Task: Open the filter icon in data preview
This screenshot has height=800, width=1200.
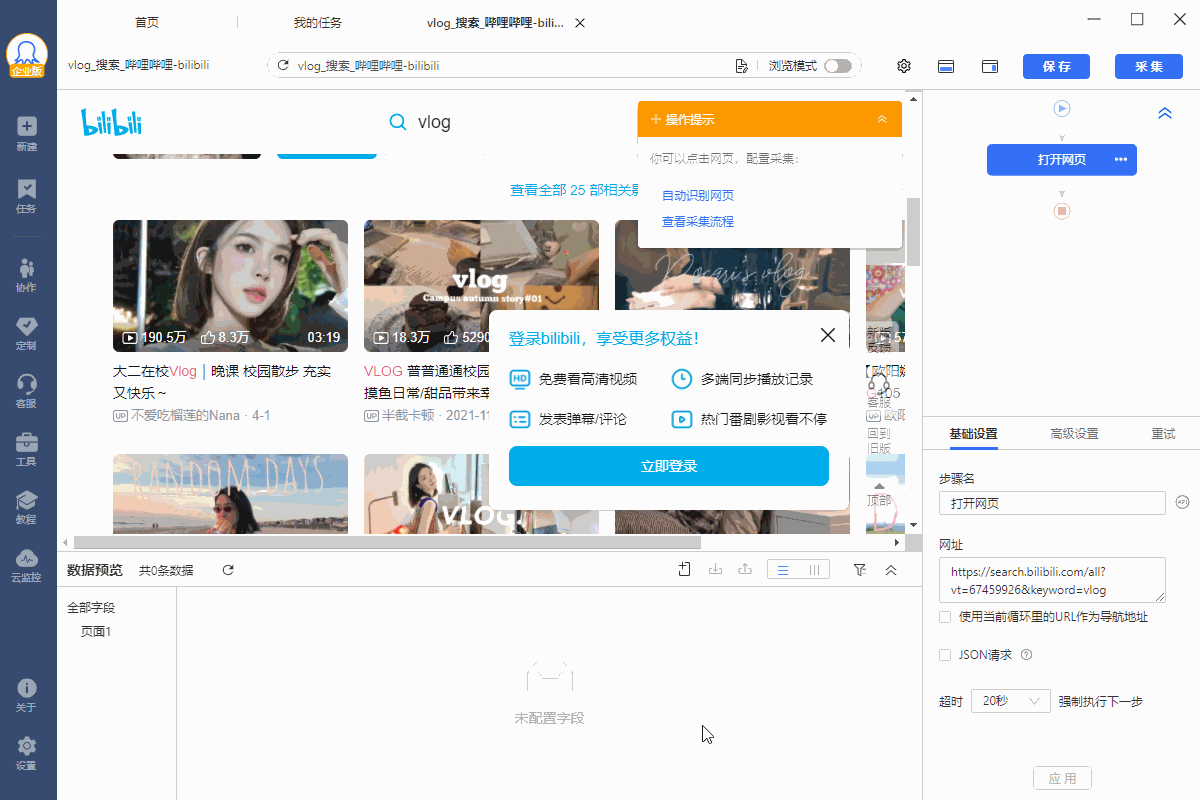Action: (860, 569)
